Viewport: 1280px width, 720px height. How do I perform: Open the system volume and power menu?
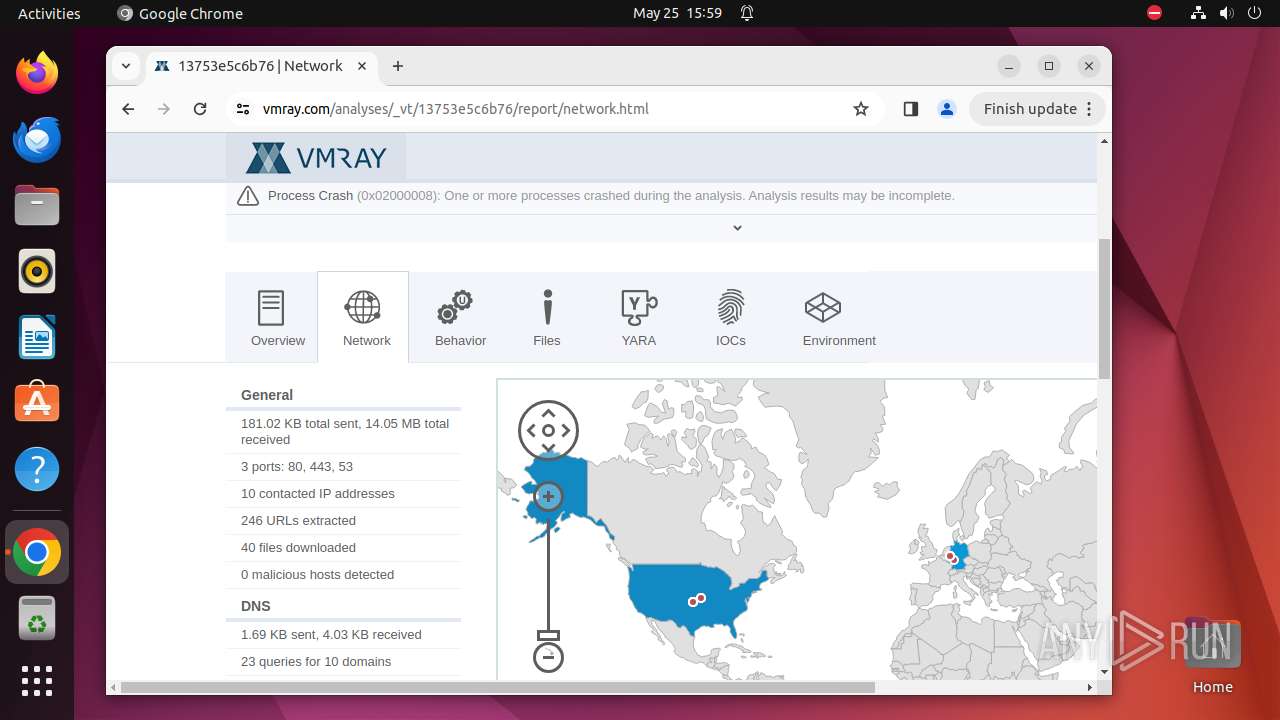[x=1226, y=13]
